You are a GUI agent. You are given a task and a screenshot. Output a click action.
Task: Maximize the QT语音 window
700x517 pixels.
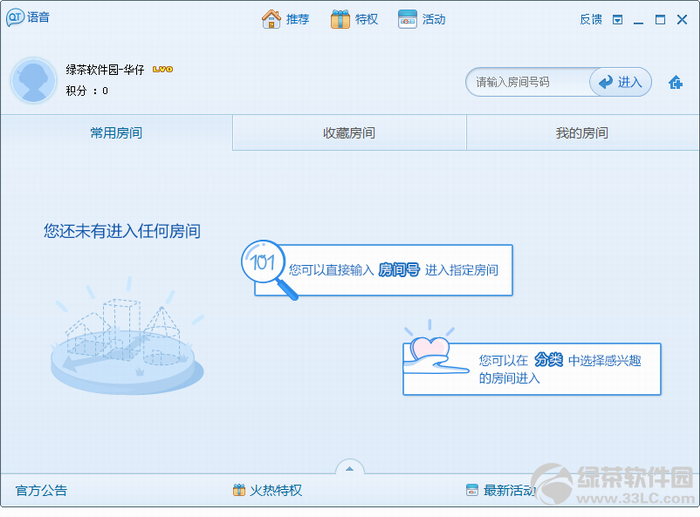[660, 20]
